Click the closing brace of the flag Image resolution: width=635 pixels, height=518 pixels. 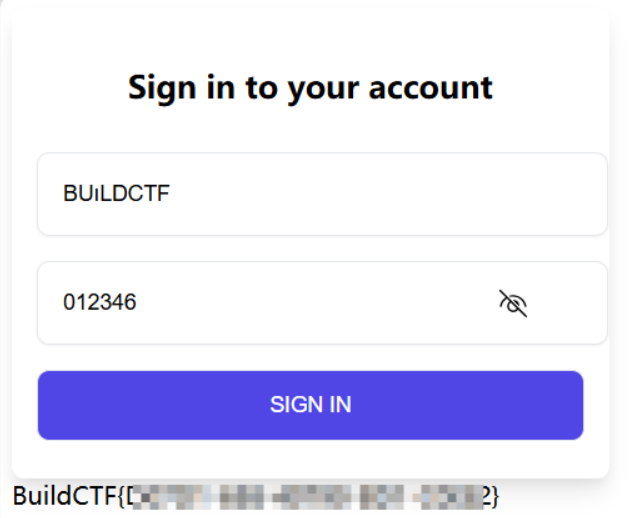tap(495, 497)
